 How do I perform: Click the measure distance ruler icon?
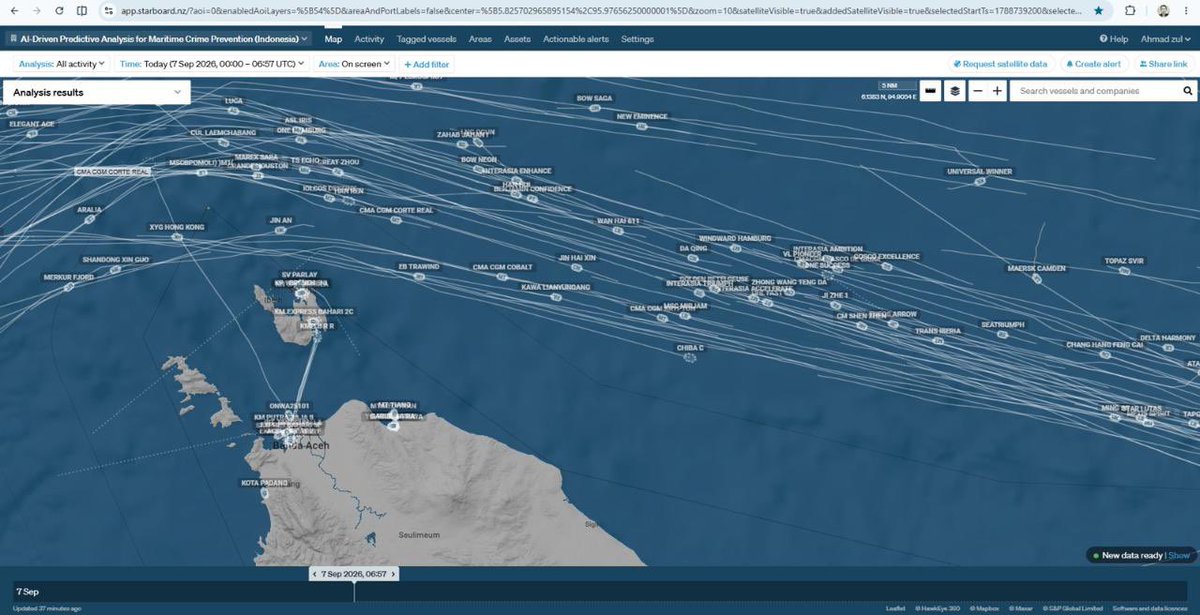pyautogui.click(x=931, y=91)
